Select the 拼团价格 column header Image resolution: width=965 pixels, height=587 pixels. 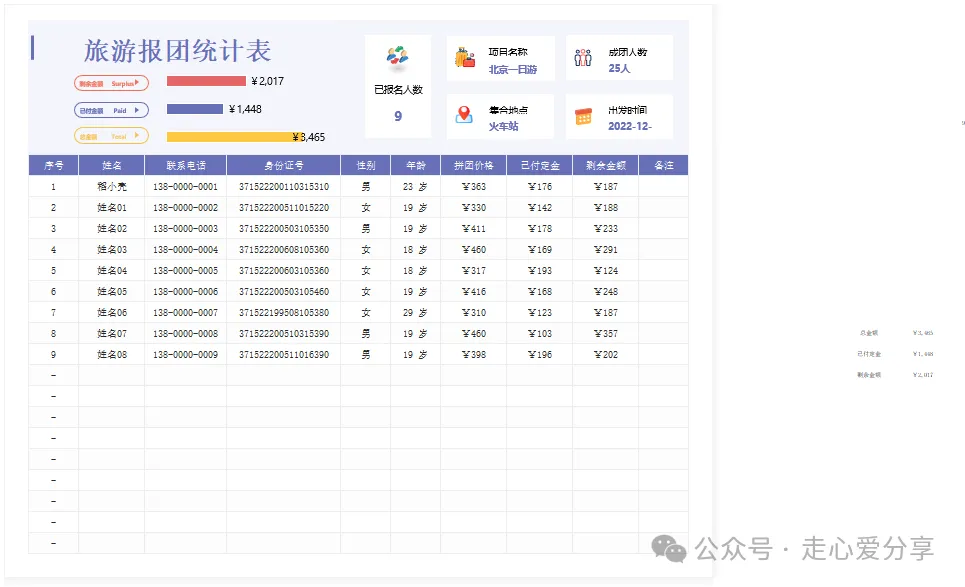473,166
